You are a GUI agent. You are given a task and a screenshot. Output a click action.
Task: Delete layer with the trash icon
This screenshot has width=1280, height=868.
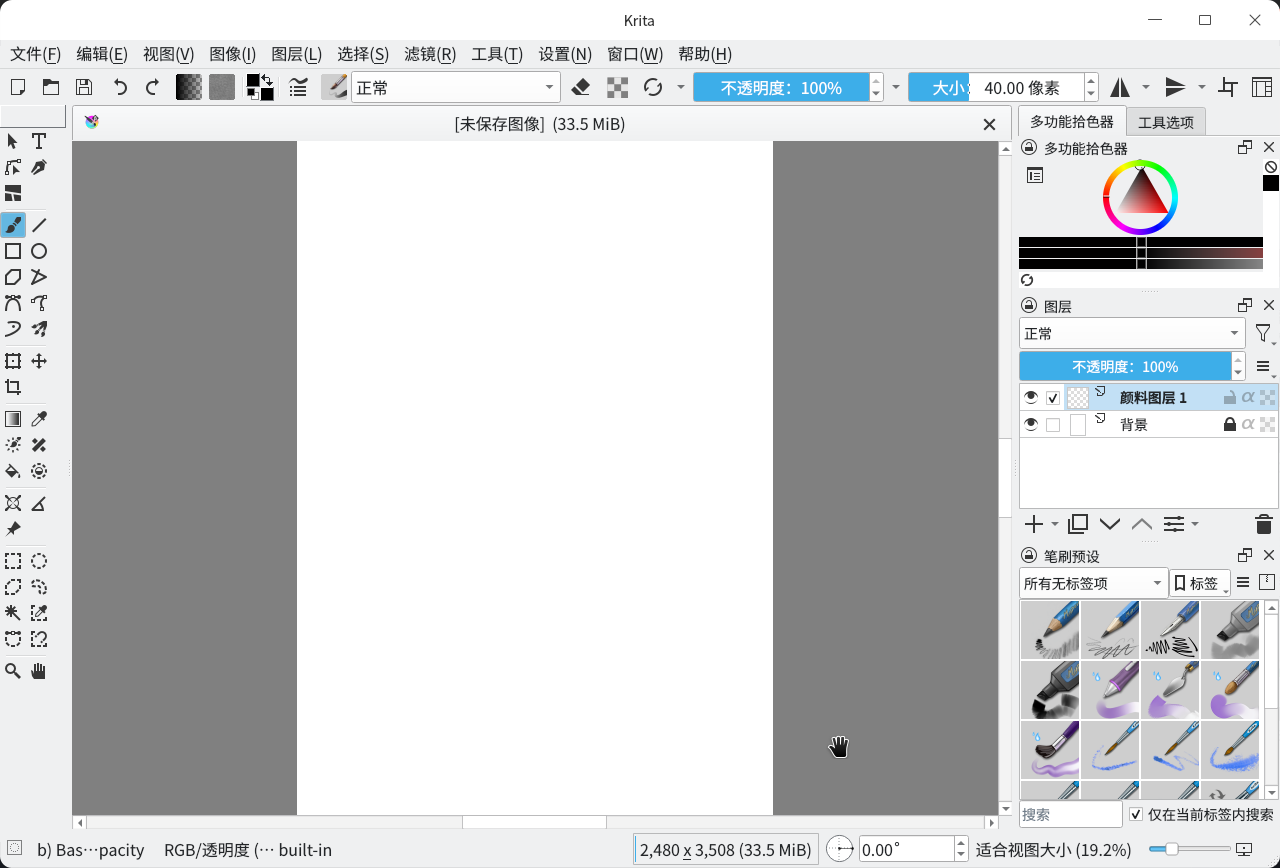[1263, 524]
